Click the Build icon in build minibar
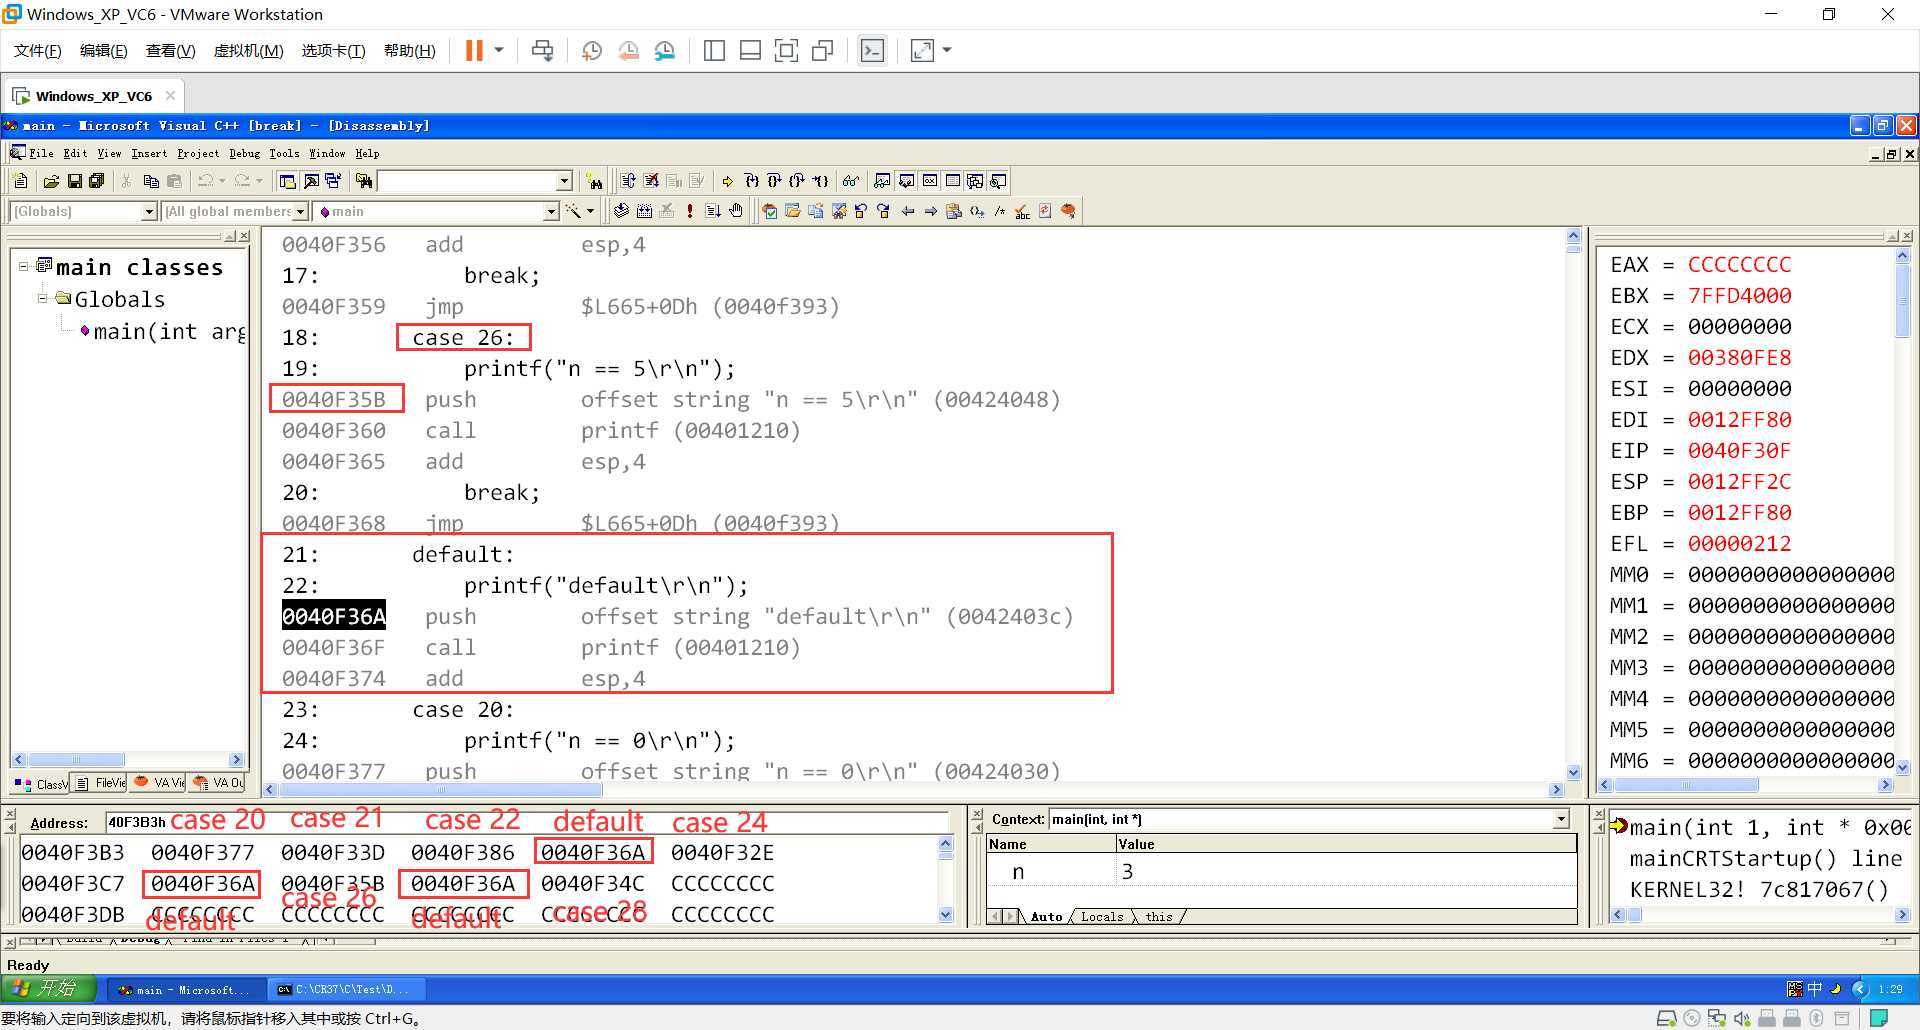1920x1030 pixels. pyautogui.click(x=644, y=211)
